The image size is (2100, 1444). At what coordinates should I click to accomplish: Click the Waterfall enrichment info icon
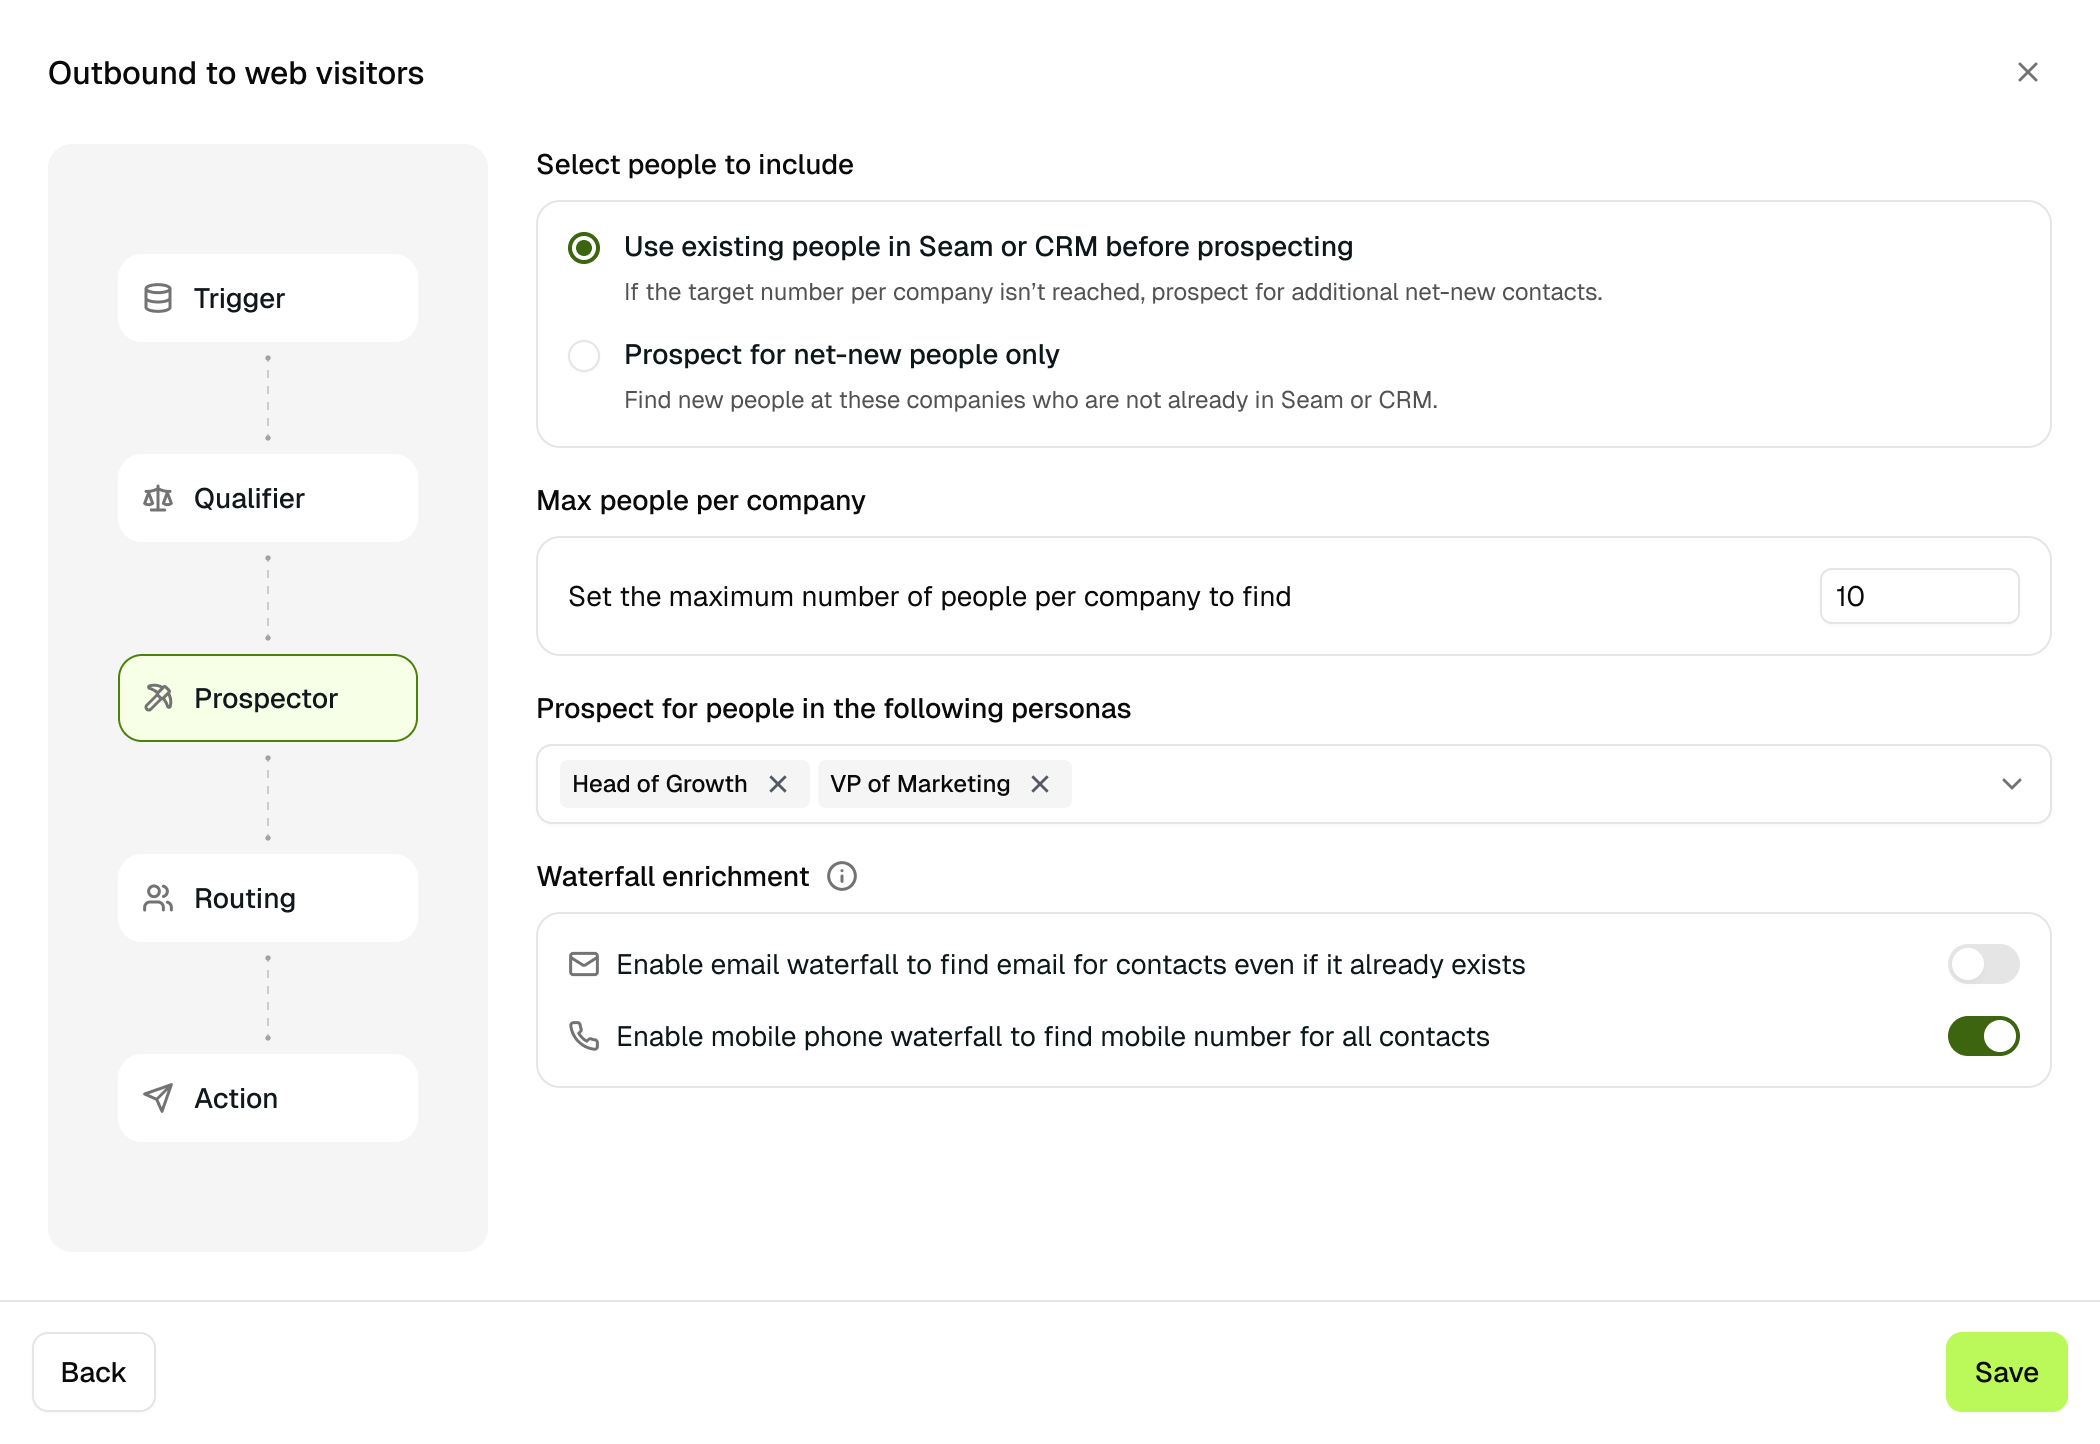pyautogui.click(x=842, y=877)
